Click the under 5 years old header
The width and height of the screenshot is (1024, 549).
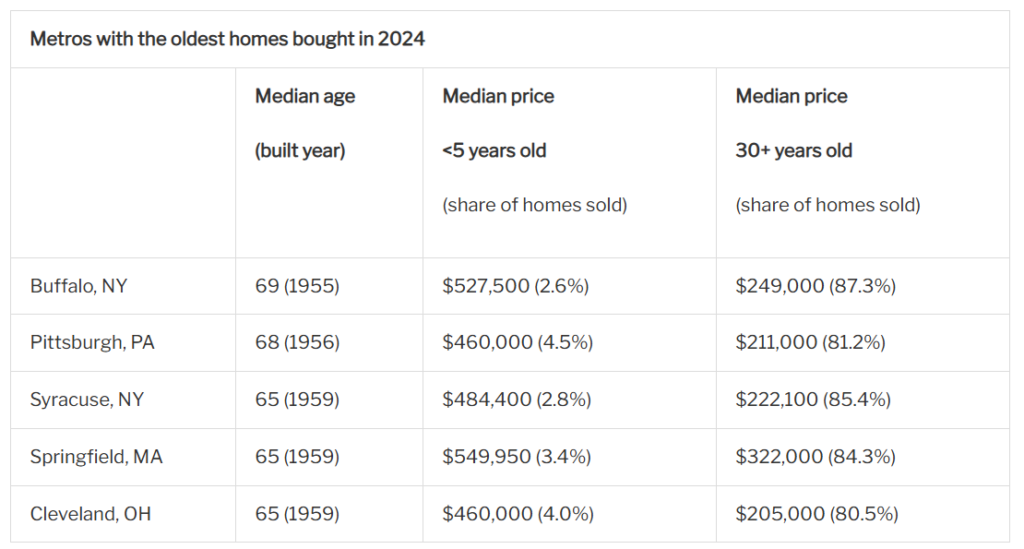[x=495, y=151]
